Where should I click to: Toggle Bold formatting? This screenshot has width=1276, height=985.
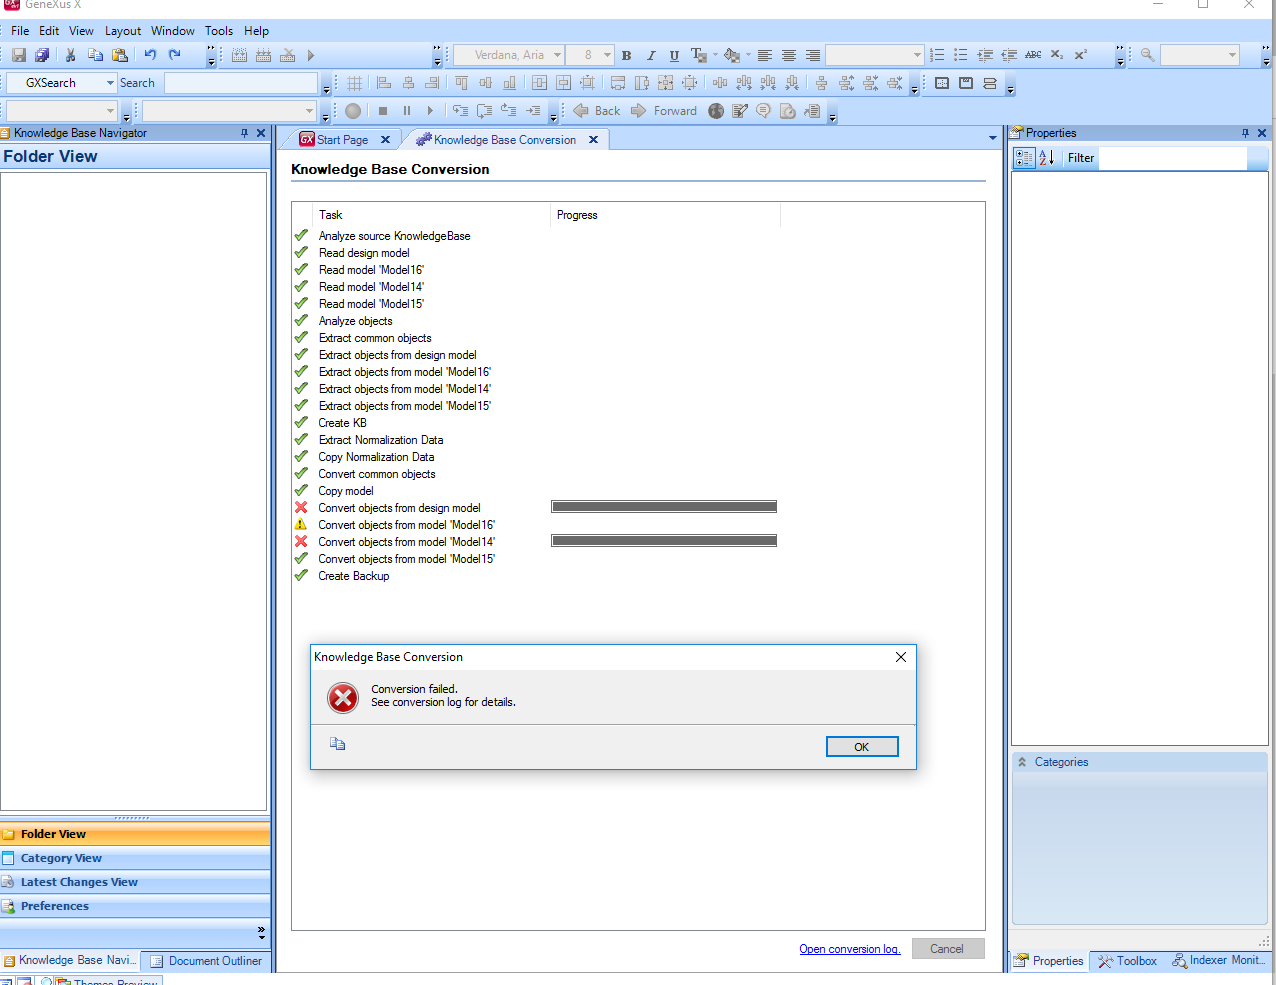pos(627,55)
